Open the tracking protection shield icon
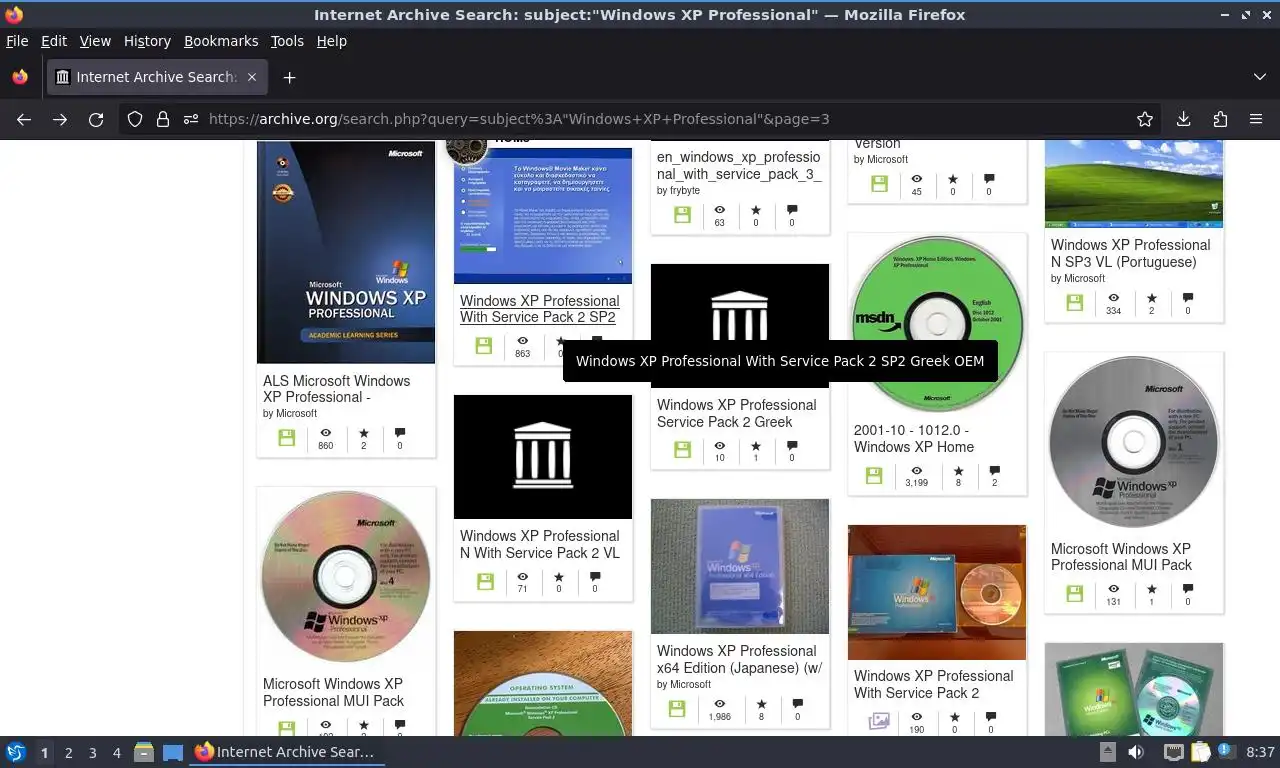The width and height of the screenshot is (1280, 768). [x=135, y=119]
